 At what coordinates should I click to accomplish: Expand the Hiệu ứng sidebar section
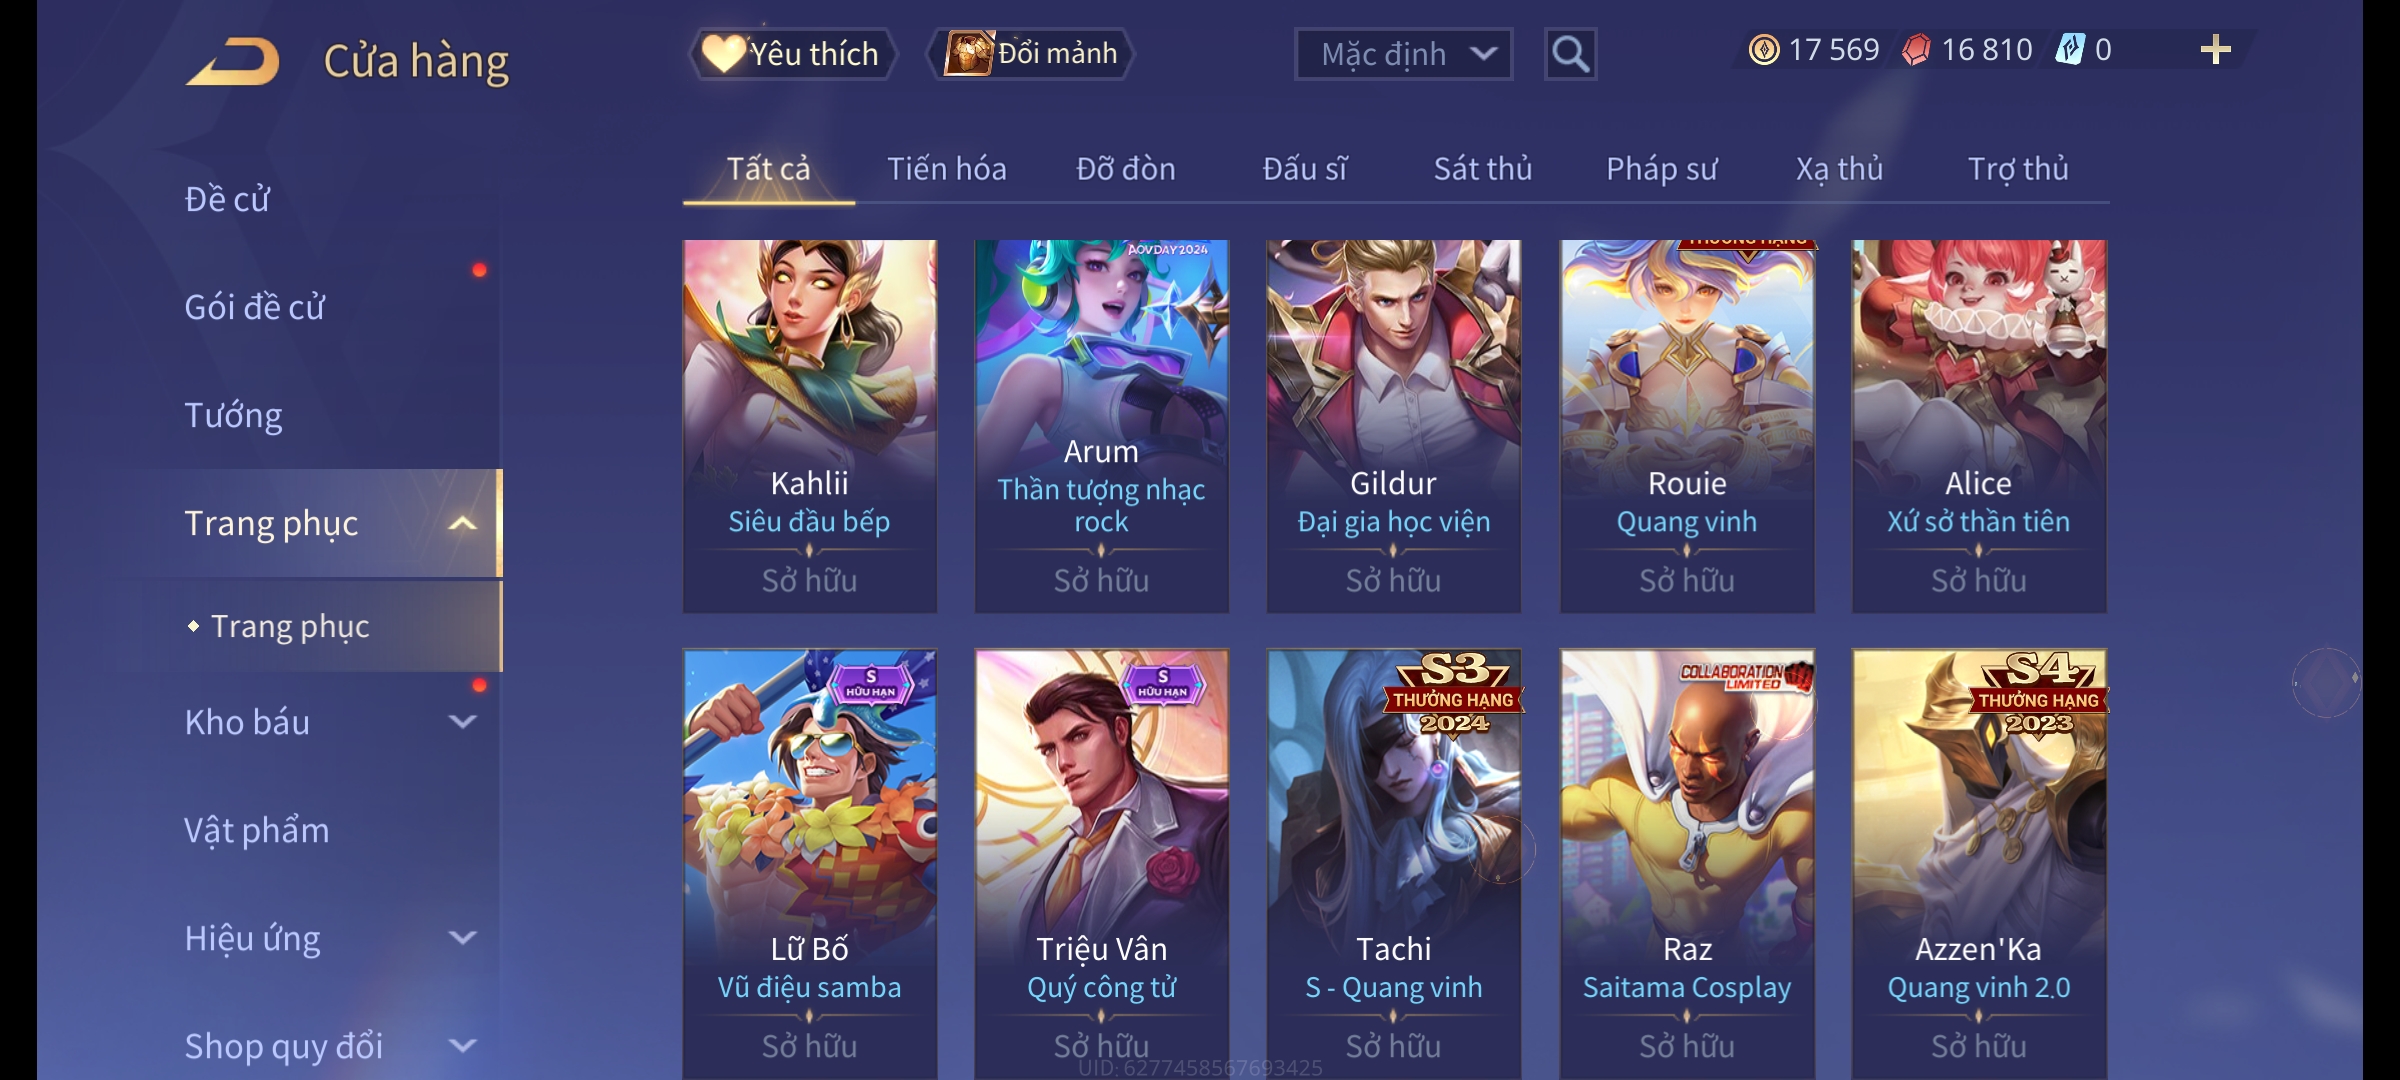462,938
